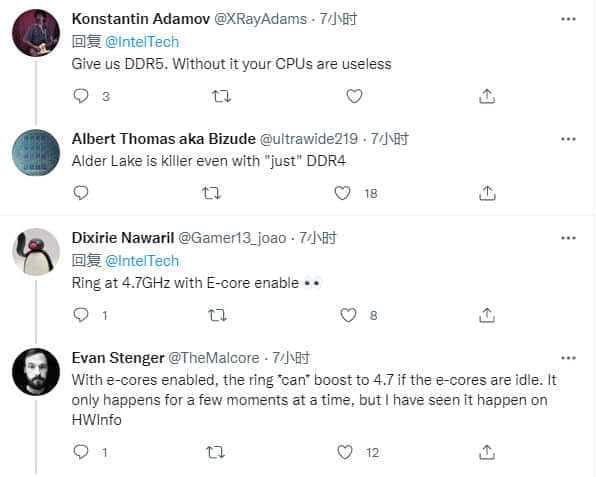Share Konstantin Adamov's tweet
The height and width of the screenshot is (477, 596).
point(487,96)
